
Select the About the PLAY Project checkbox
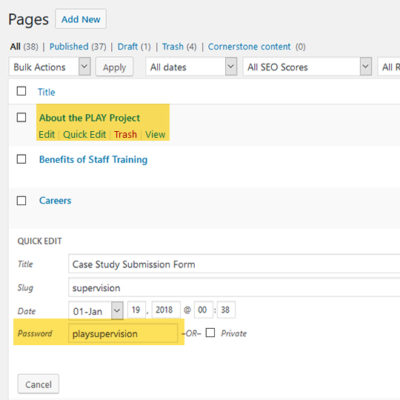click(x=21, y=117)
